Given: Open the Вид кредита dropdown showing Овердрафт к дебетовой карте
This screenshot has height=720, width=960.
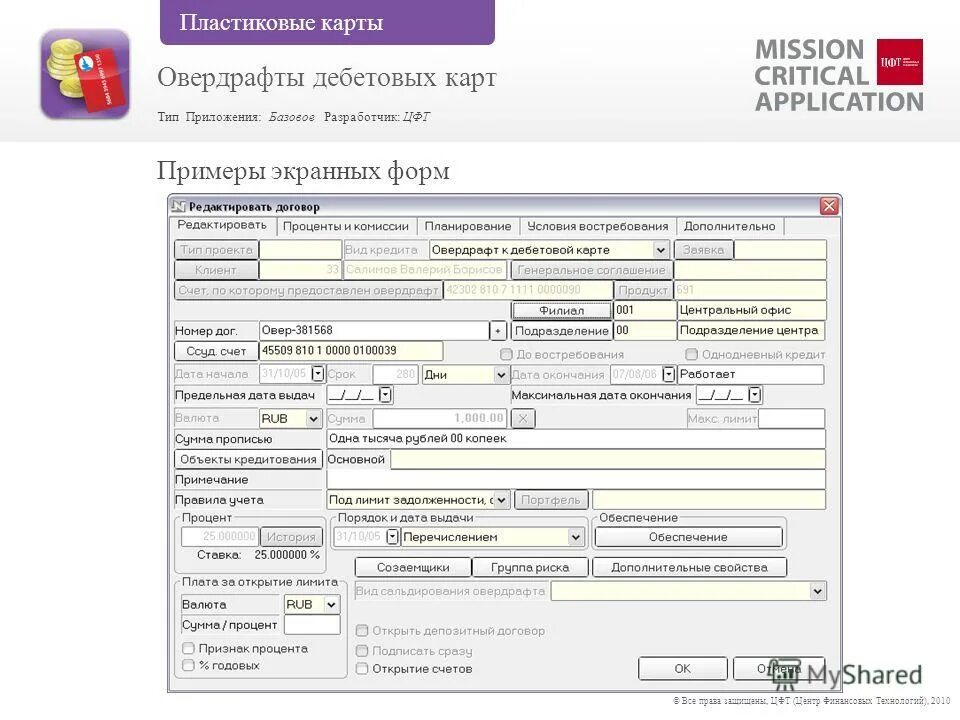Looking at the screenshot, I should 661,249.
